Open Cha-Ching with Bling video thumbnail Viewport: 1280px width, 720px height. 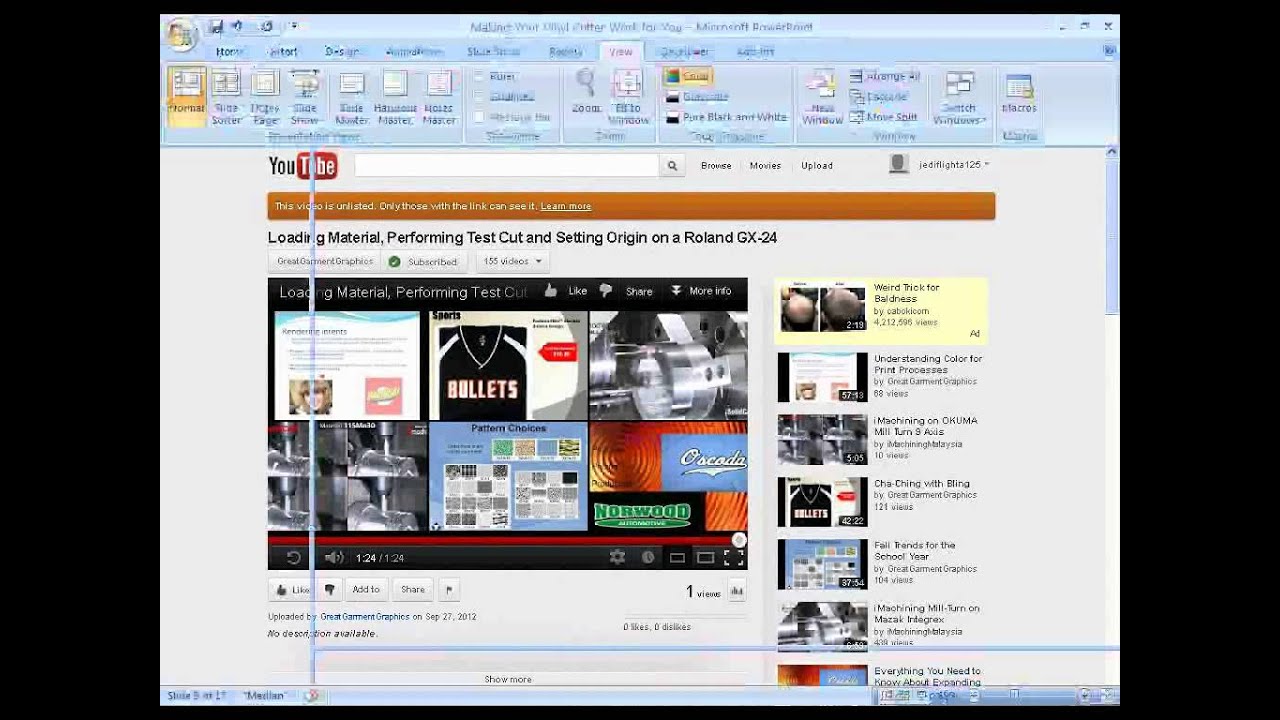823,502
